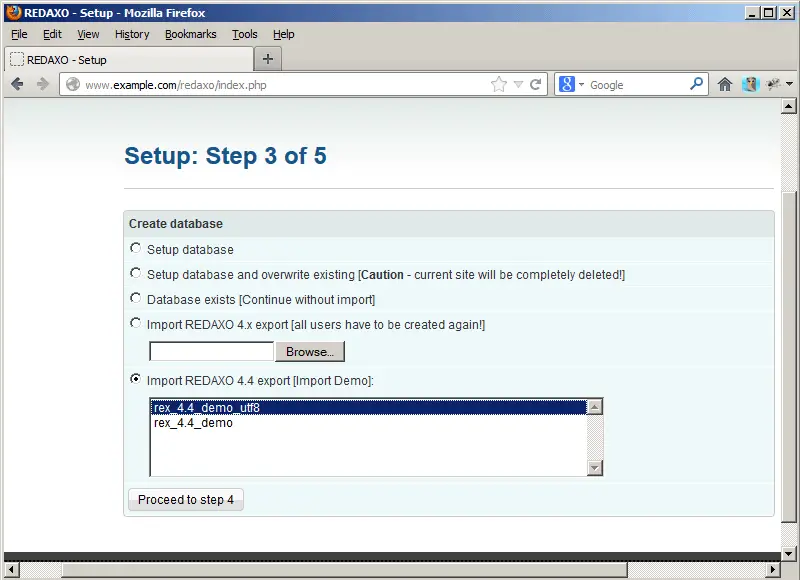Open the URL history dropdown arrow

pyautogui.click(x=518, y=85)
